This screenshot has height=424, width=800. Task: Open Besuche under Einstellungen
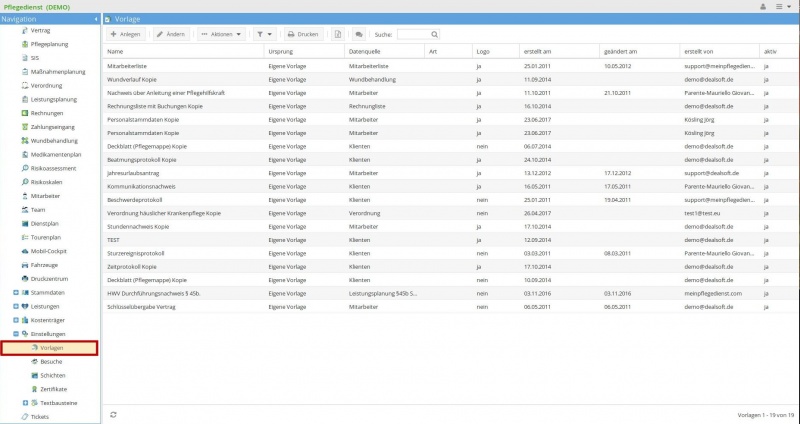[x=51, y=362]
